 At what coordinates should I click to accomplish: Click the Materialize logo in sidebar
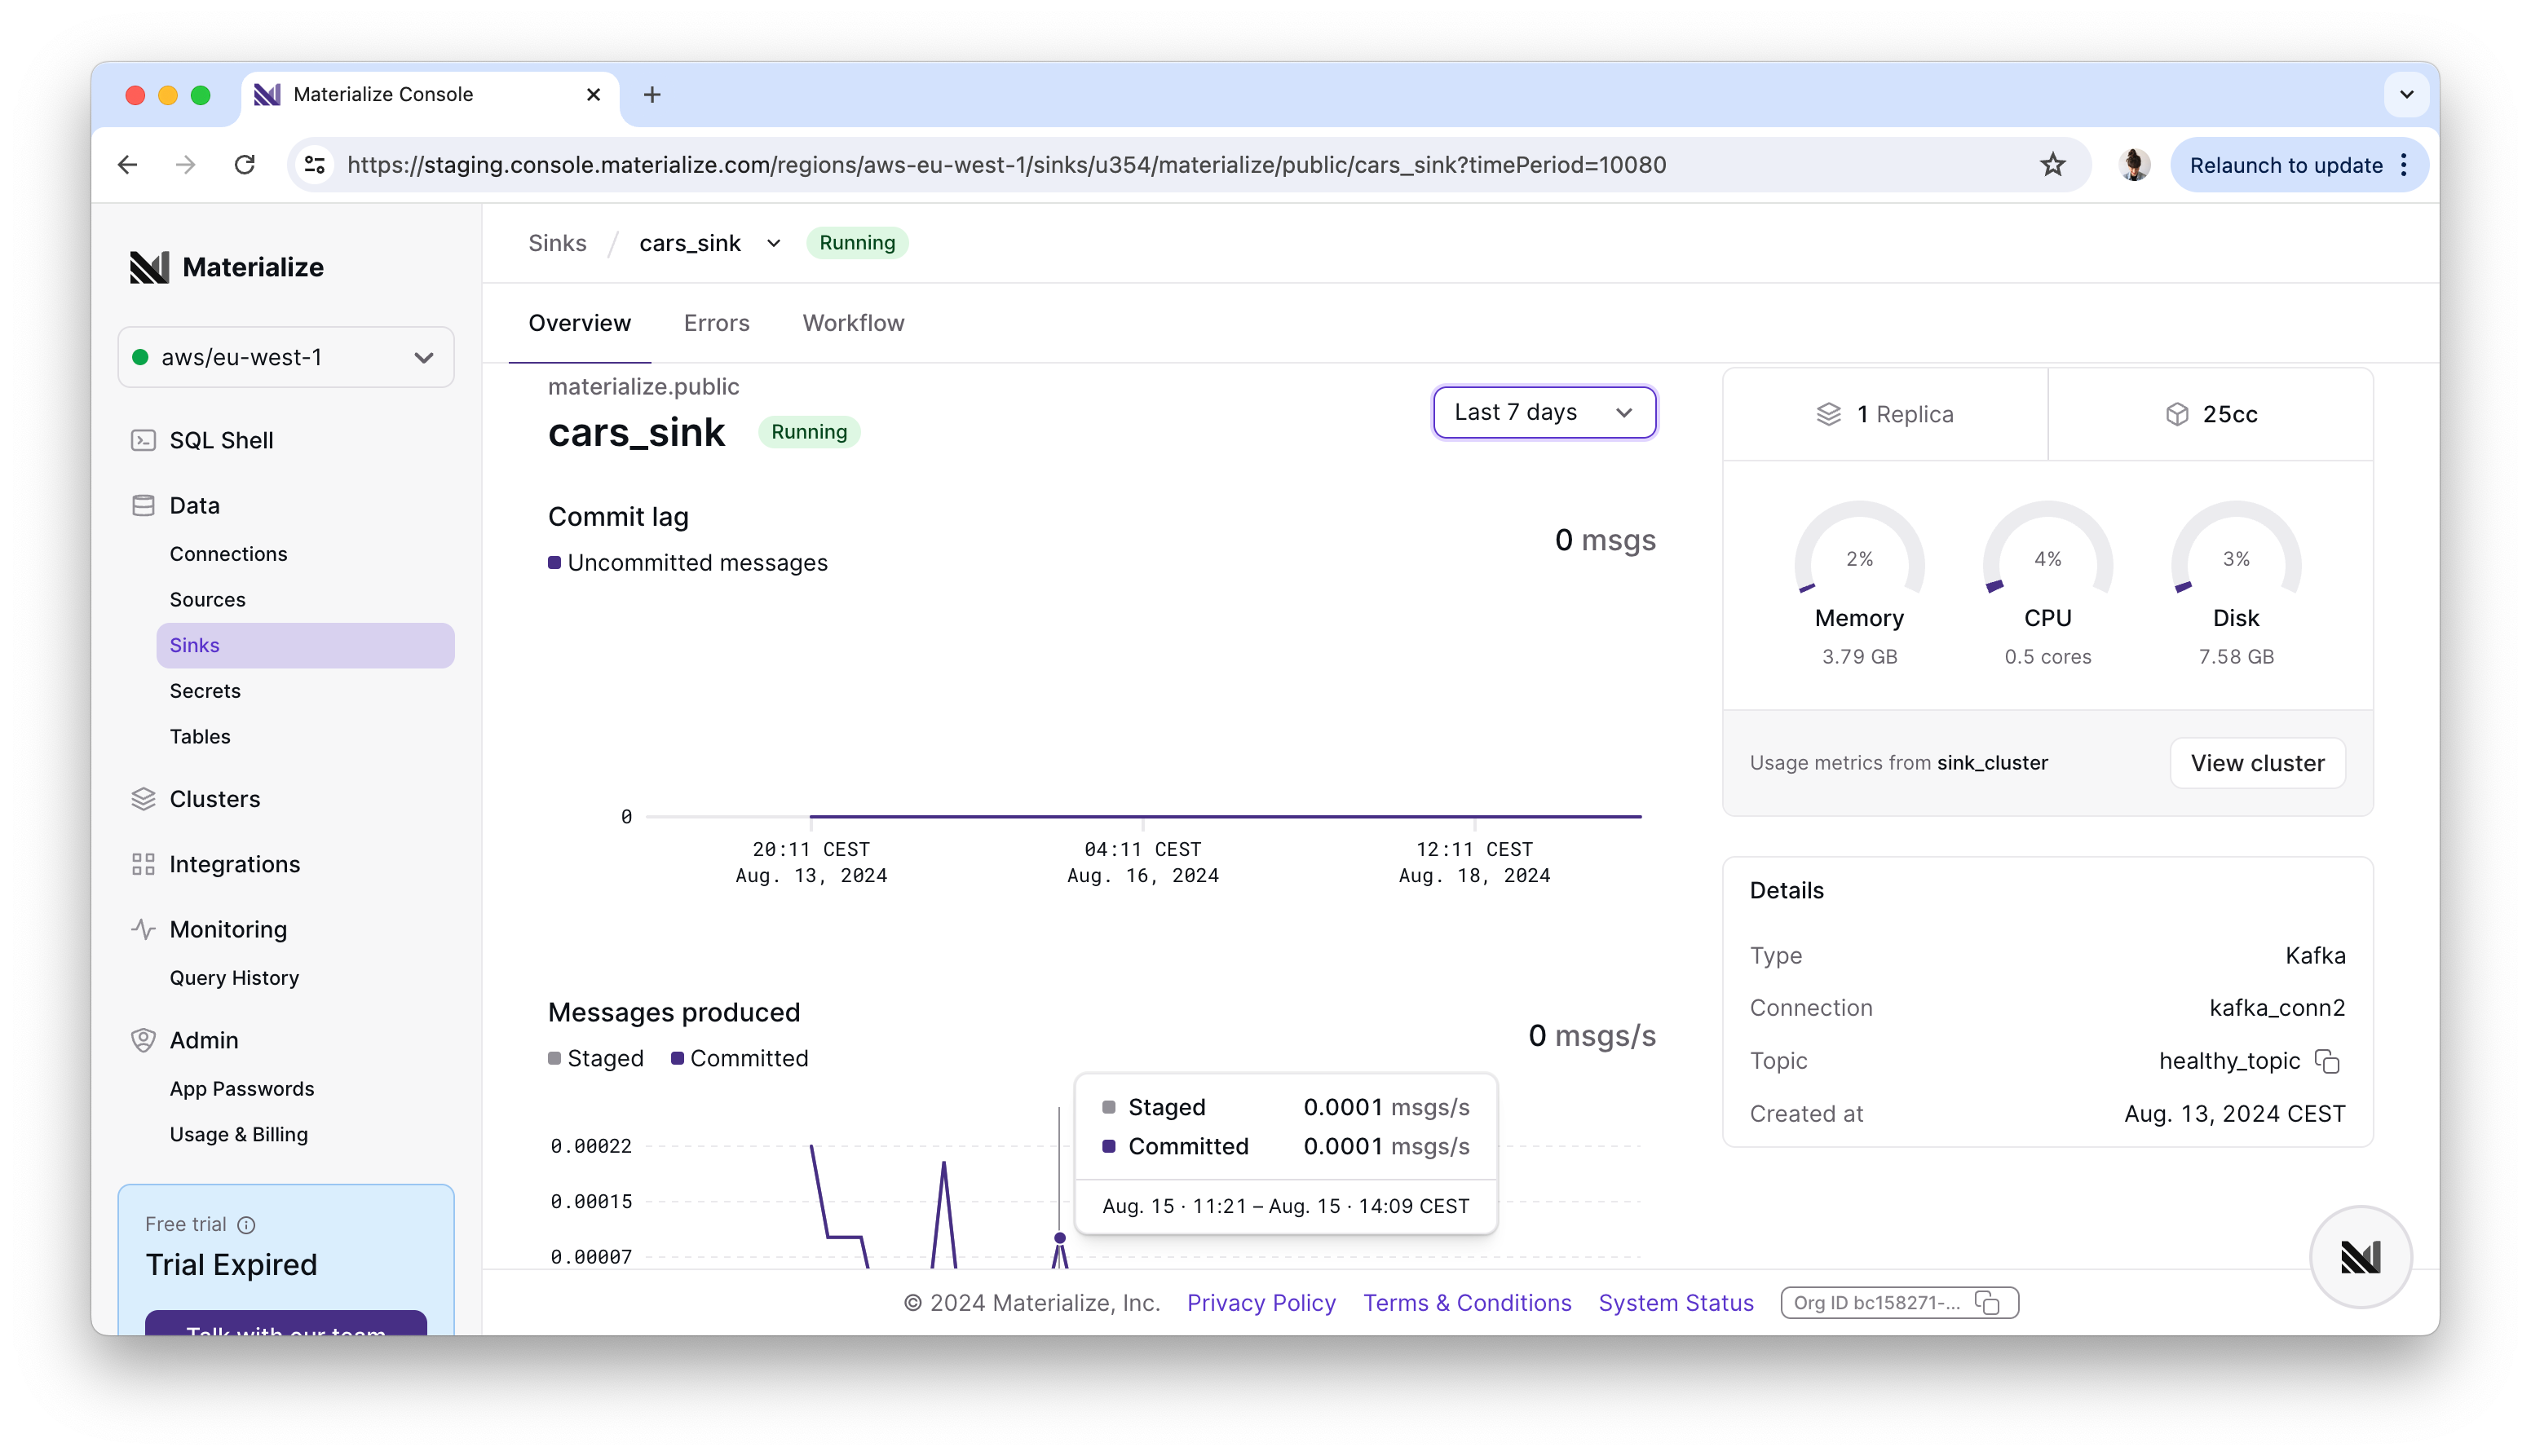[226, 267]
